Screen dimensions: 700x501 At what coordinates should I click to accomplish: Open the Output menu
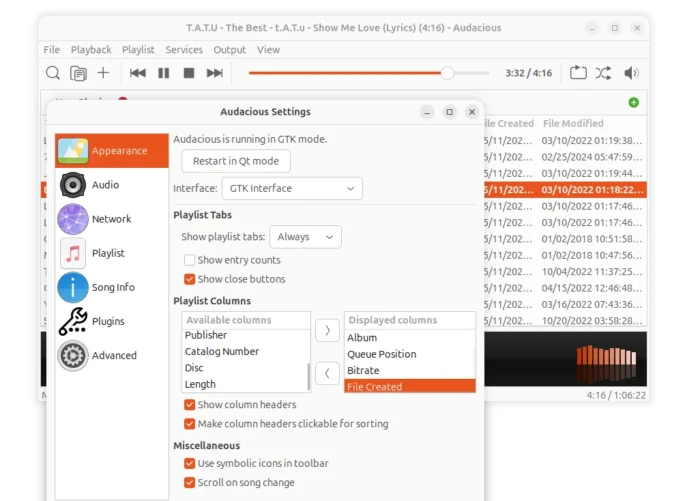point(229,50)
